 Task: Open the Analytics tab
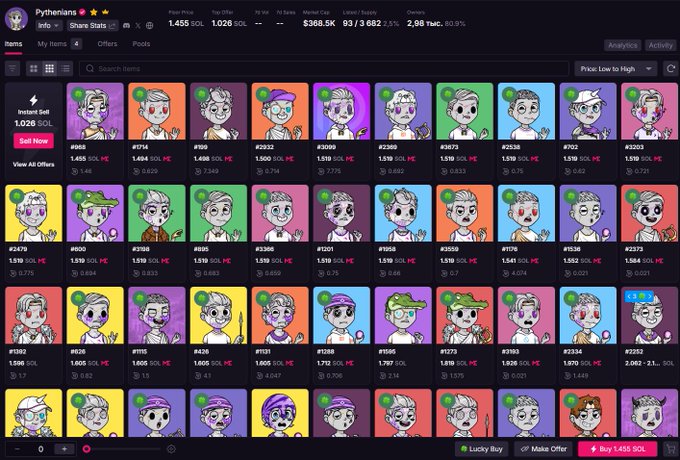coord(622,45)
